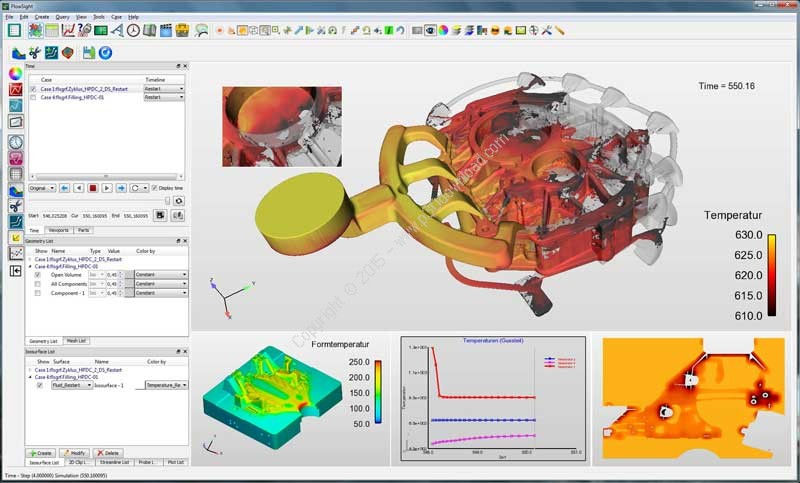Click the zoomed casting inset thumbnail
This screenshot has height=483, width=800.
click(282, 126)
